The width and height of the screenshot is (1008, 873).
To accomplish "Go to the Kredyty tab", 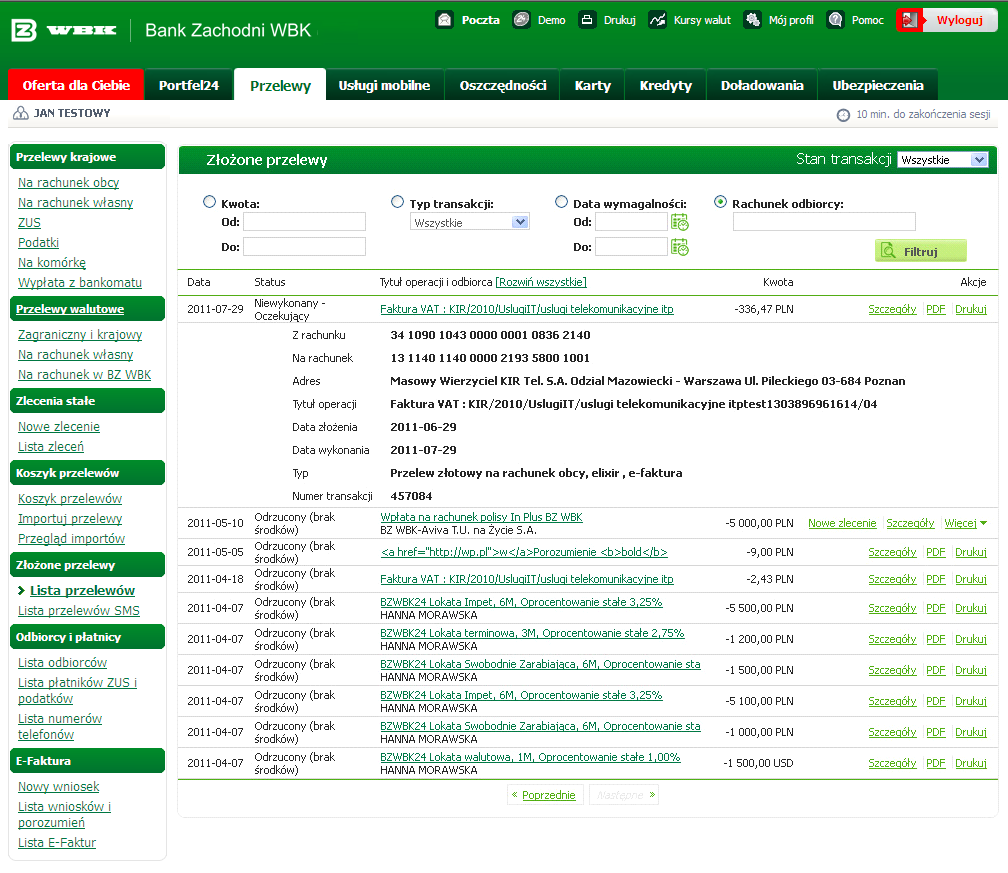I will pos(665,85).
